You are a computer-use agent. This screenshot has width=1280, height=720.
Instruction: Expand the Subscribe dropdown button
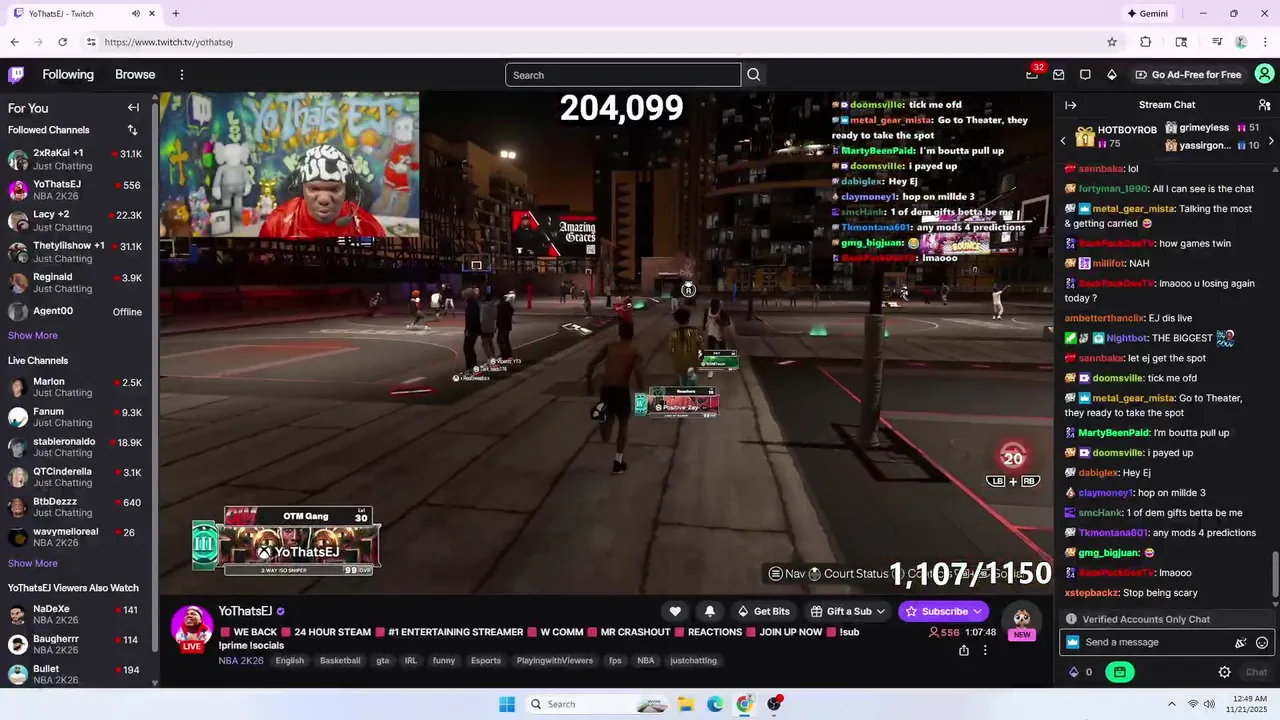coord(944,611)
